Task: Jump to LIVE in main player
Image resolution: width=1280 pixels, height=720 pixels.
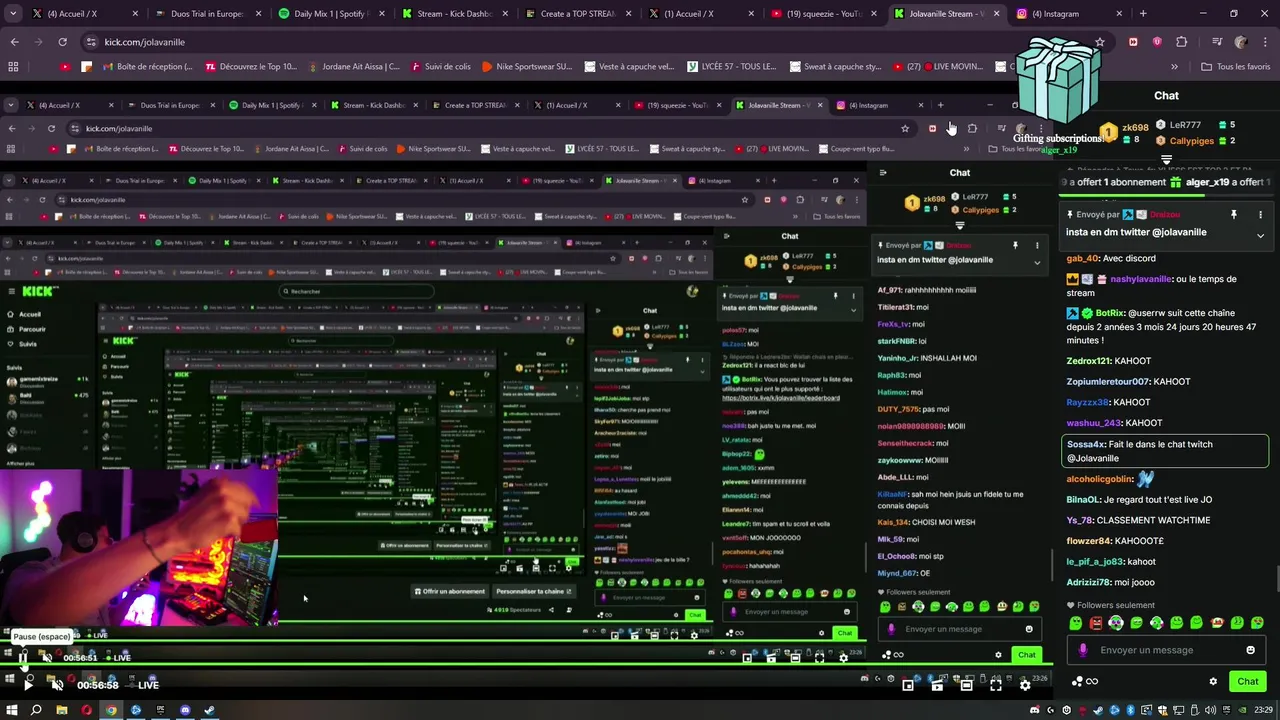Action: (x=143, y=685)
